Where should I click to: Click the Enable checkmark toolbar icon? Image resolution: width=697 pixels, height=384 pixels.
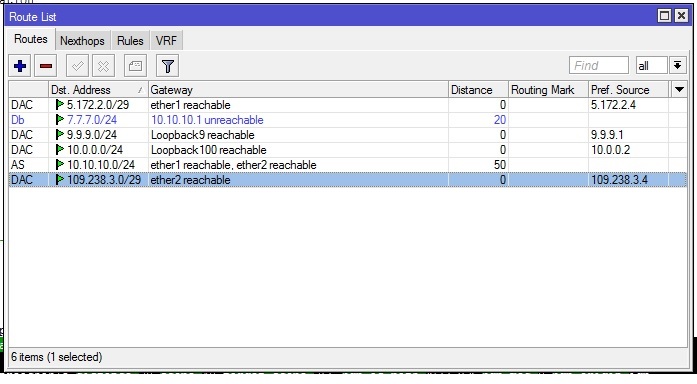tap(77, 66)
